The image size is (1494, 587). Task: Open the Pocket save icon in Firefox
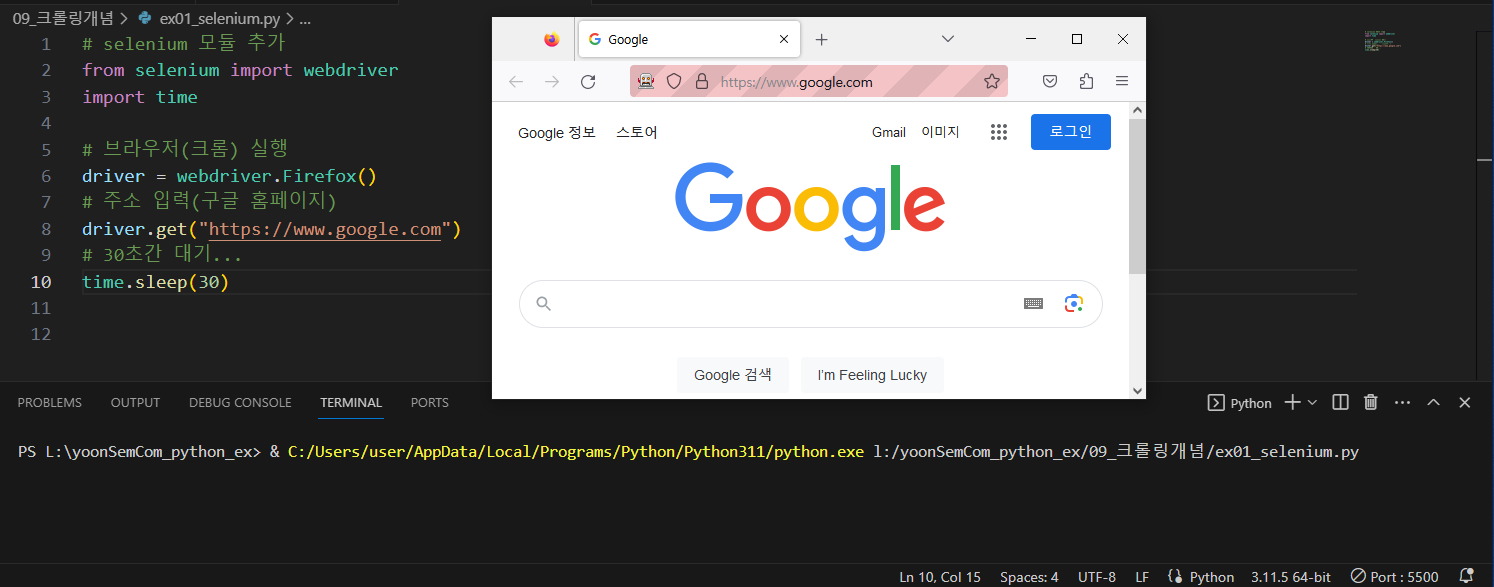pyautogui.click(x=1050, y=82)
